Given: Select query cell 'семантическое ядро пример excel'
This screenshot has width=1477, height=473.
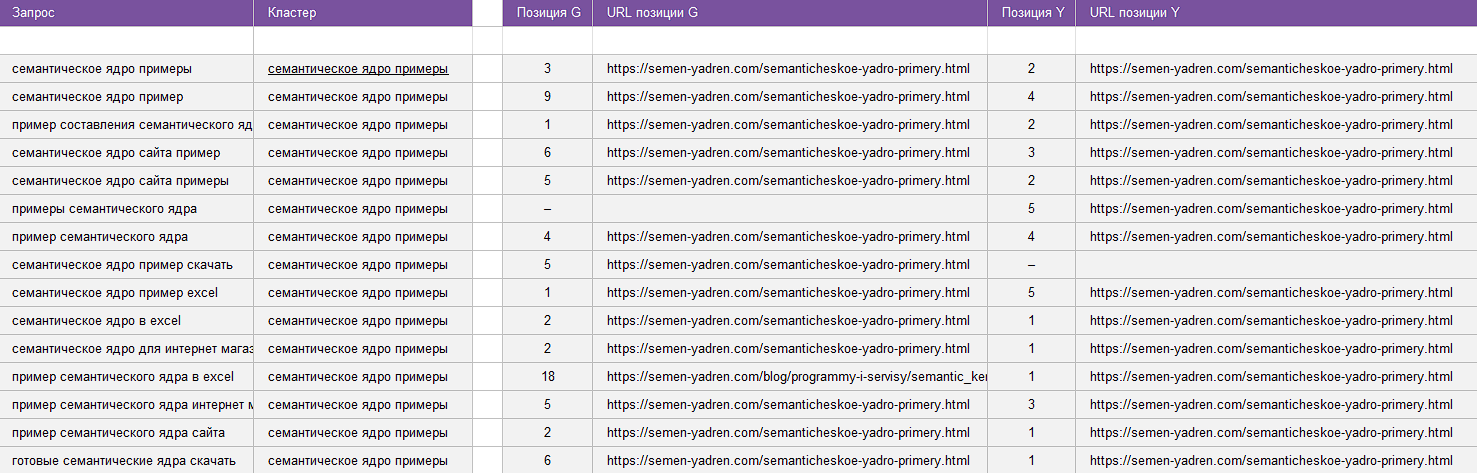Looking at the screenshot, I should click(x=115, y=293).
